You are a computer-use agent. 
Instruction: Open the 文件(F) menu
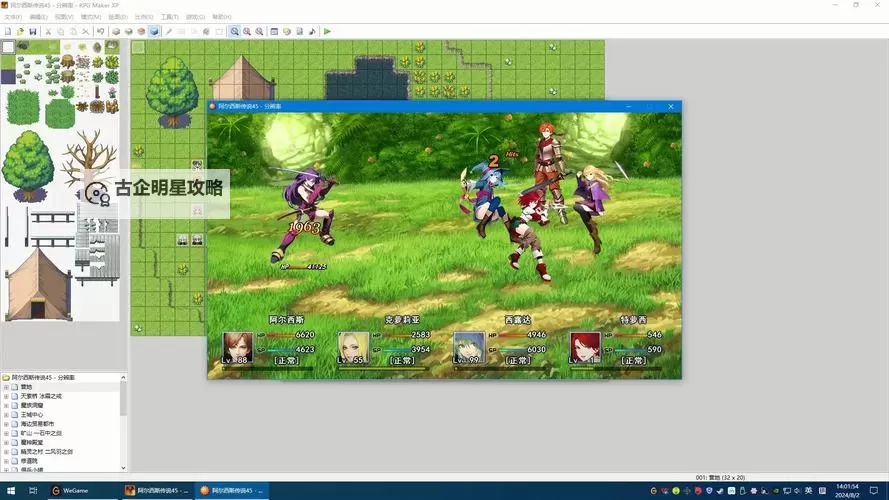13,17
